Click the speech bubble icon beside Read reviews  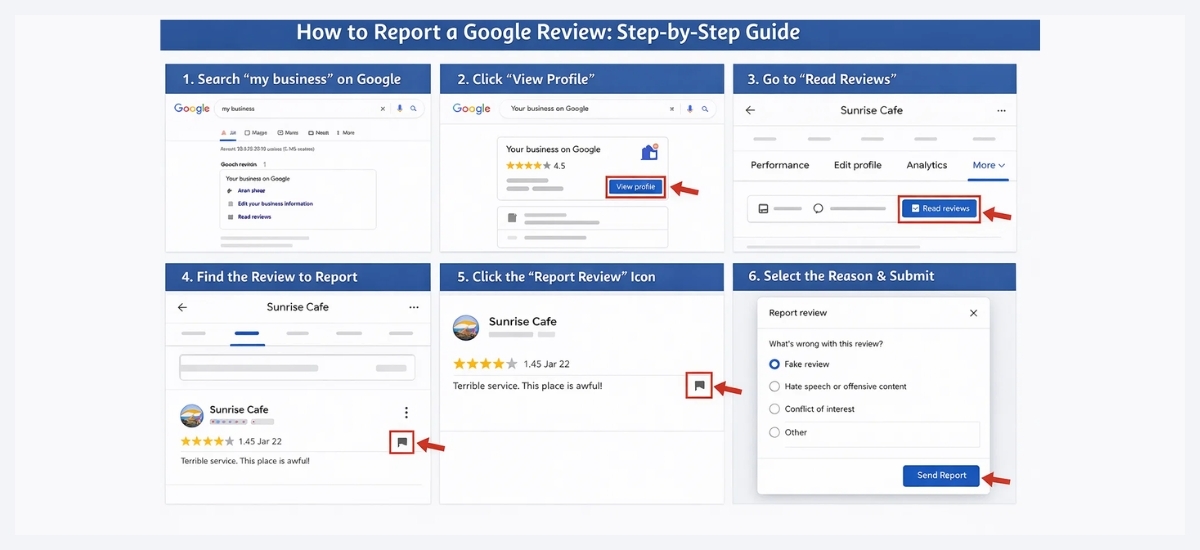pos(818,209)
